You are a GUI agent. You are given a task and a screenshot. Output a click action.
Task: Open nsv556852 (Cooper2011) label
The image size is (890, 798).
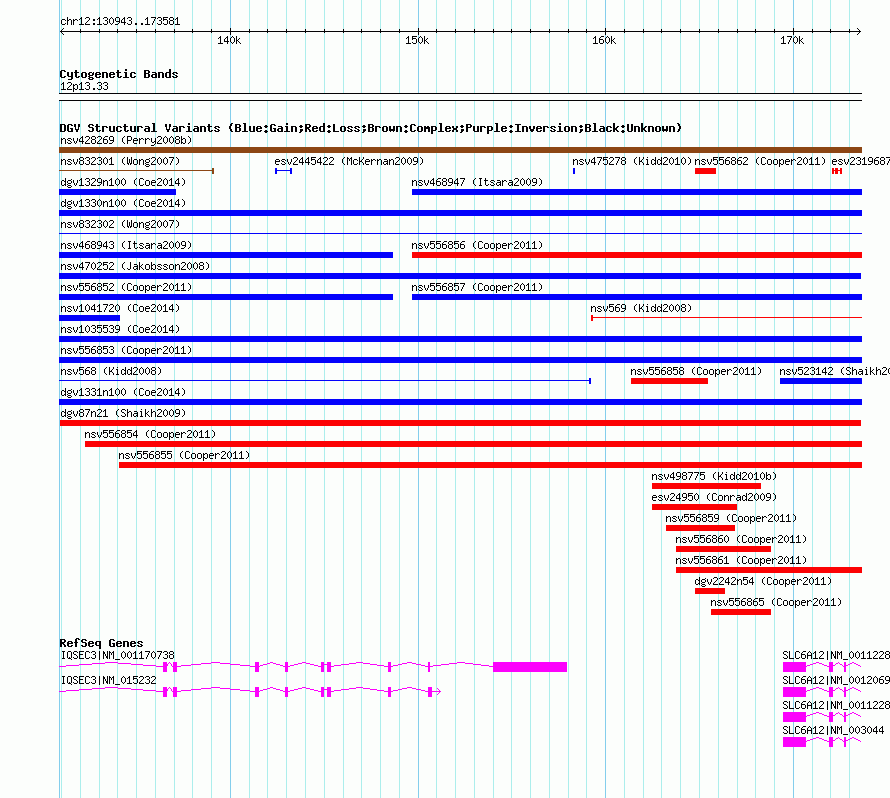126,287
